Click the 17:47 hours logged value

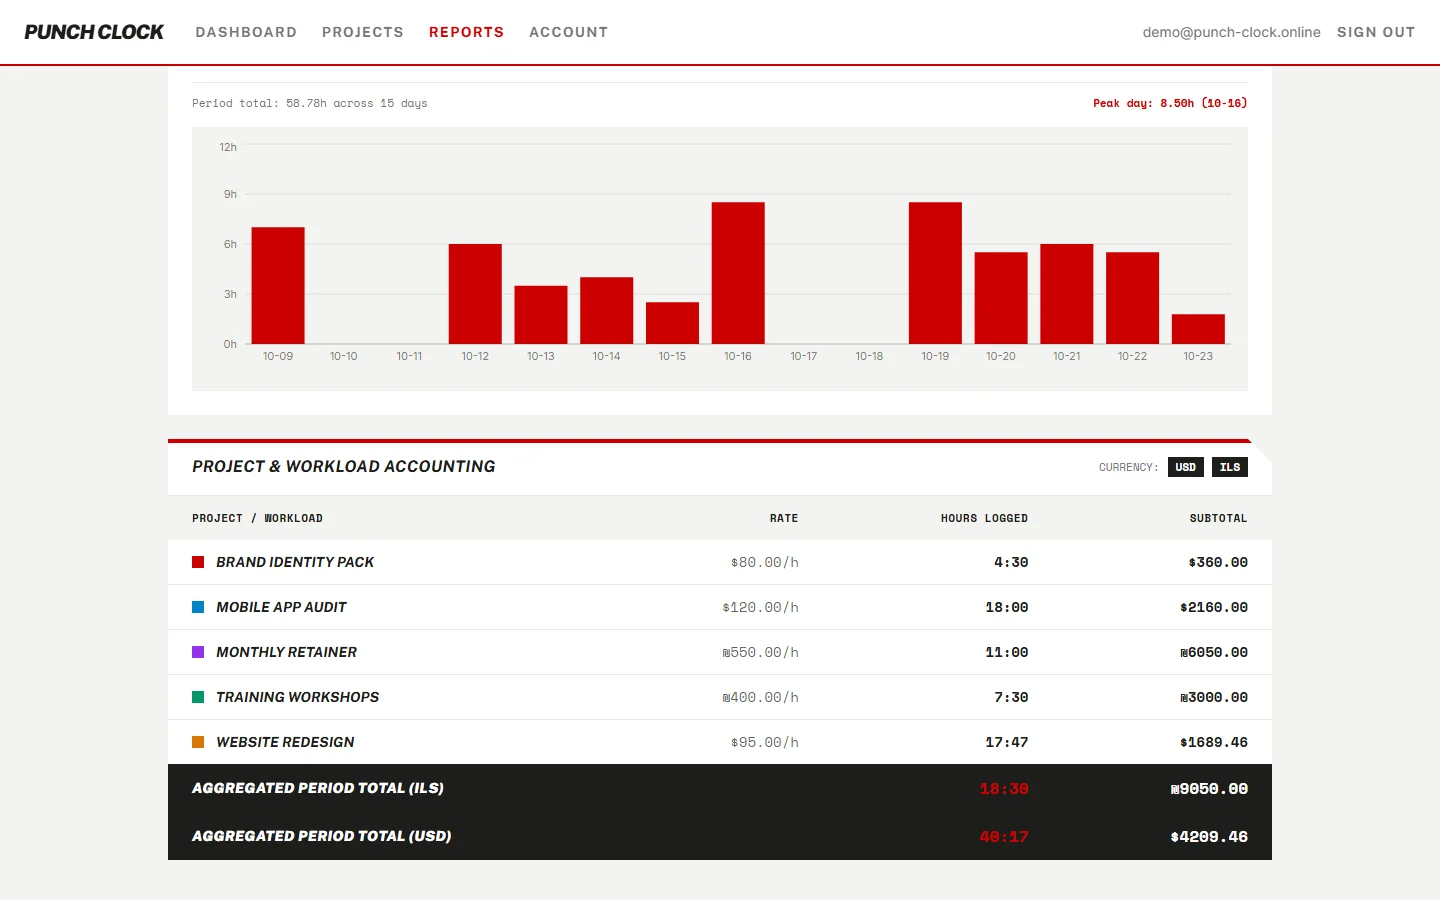(x=1006, y=742)
